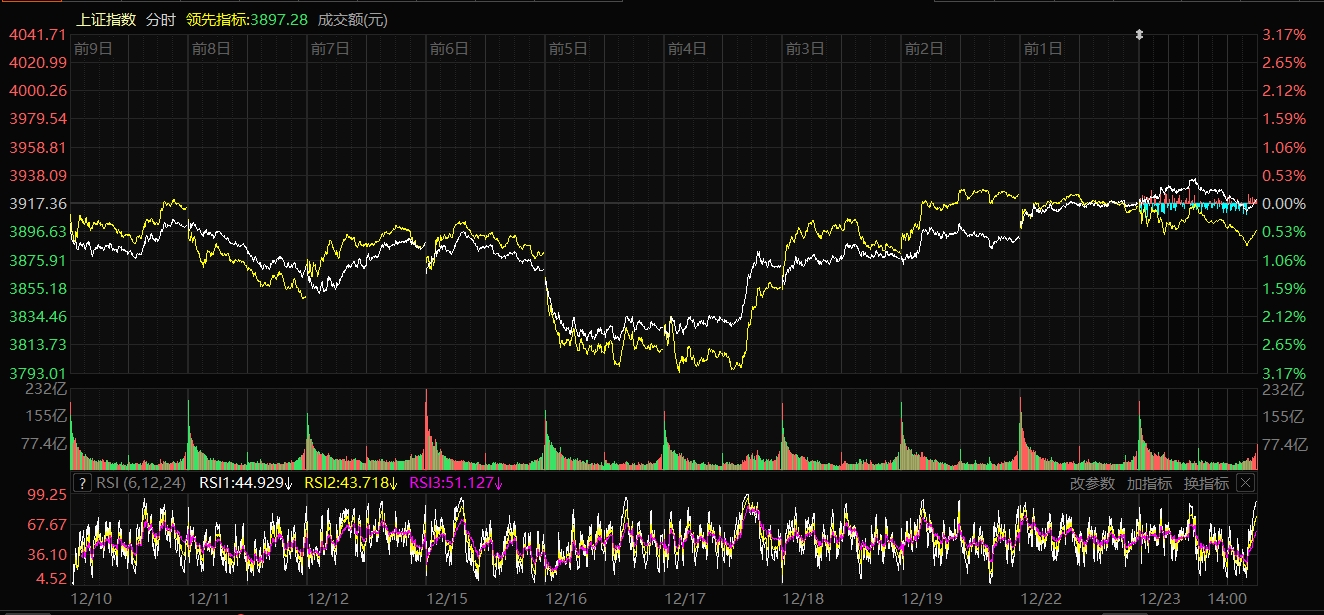Click the 领先指标 leading indicator label
The width and height of the screenshot is (1324, 615).
click(x=247, y=20)
